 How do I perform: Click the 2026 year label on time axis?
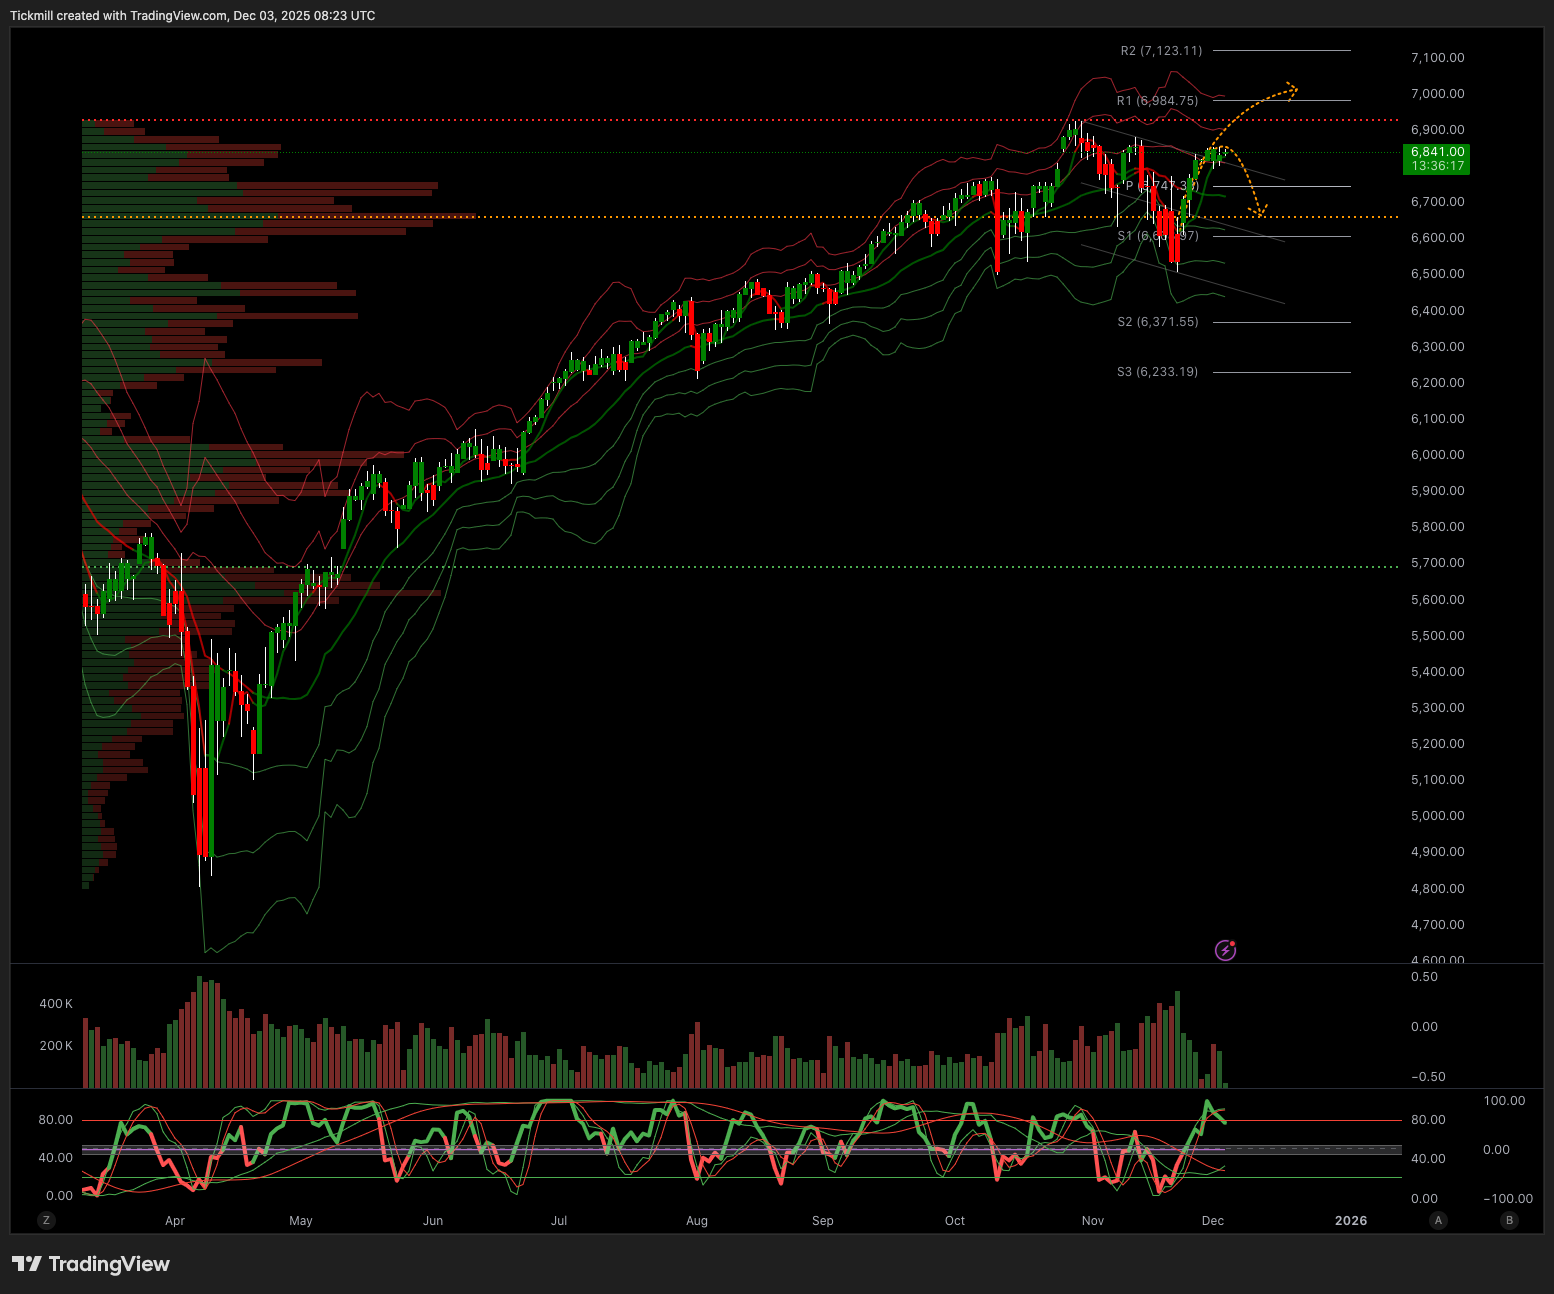click(x=1351, y=1220)
